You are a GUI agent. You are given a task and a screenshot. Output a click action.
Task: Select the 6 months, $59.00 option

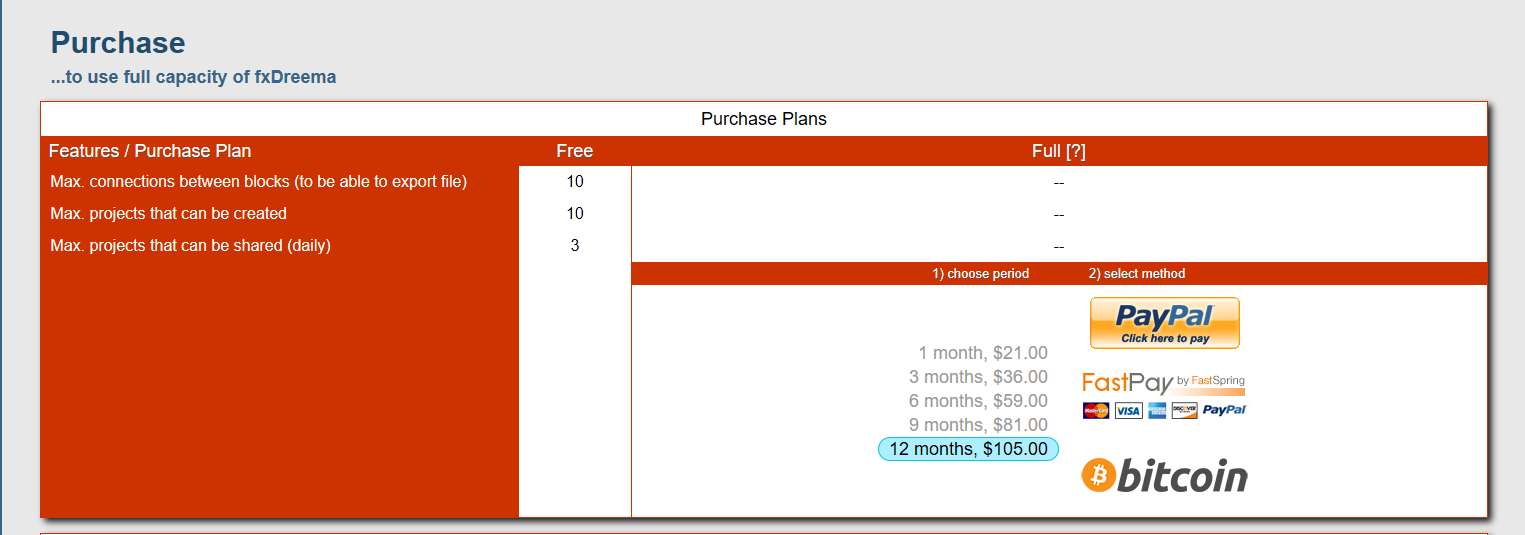click(x=978, y=401)
